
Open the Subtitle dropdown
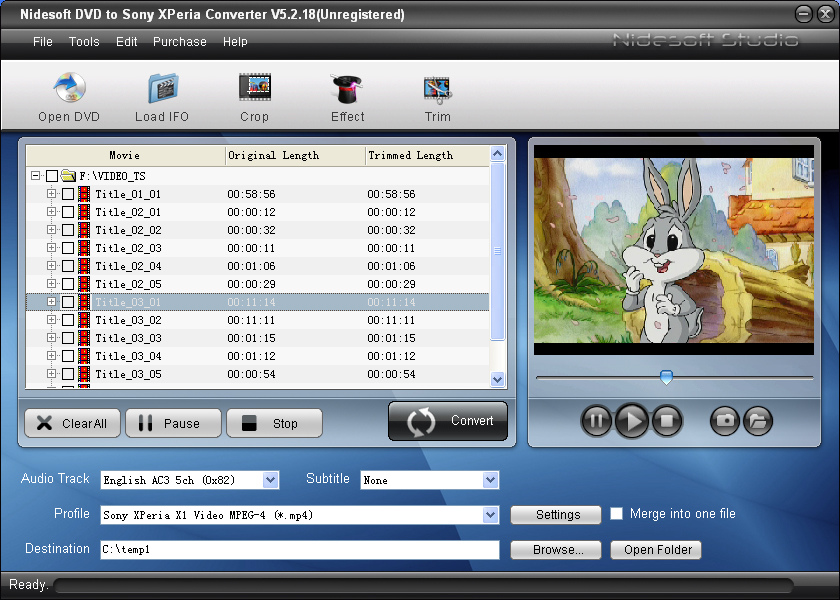[x=490, y=480]
